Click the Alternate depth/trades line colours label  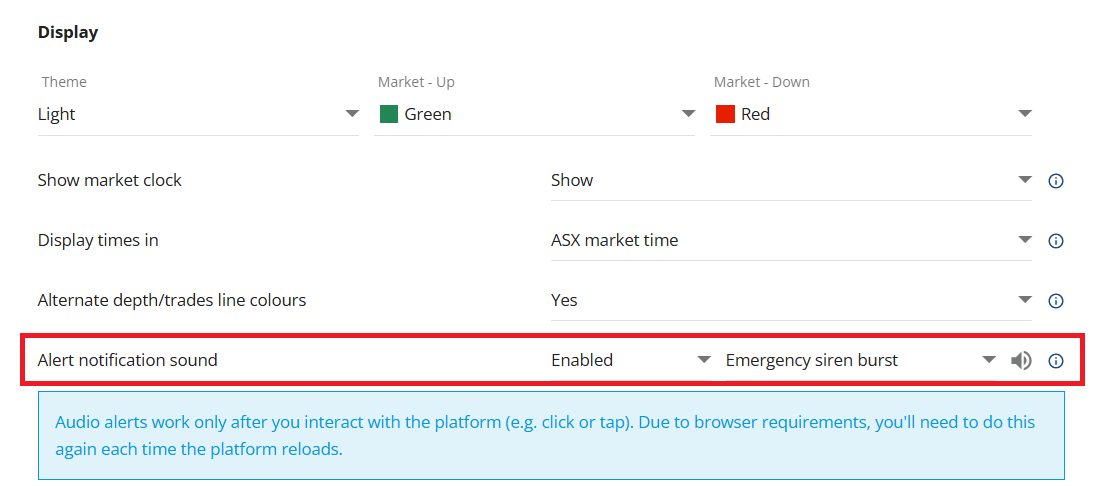(172, 300)
